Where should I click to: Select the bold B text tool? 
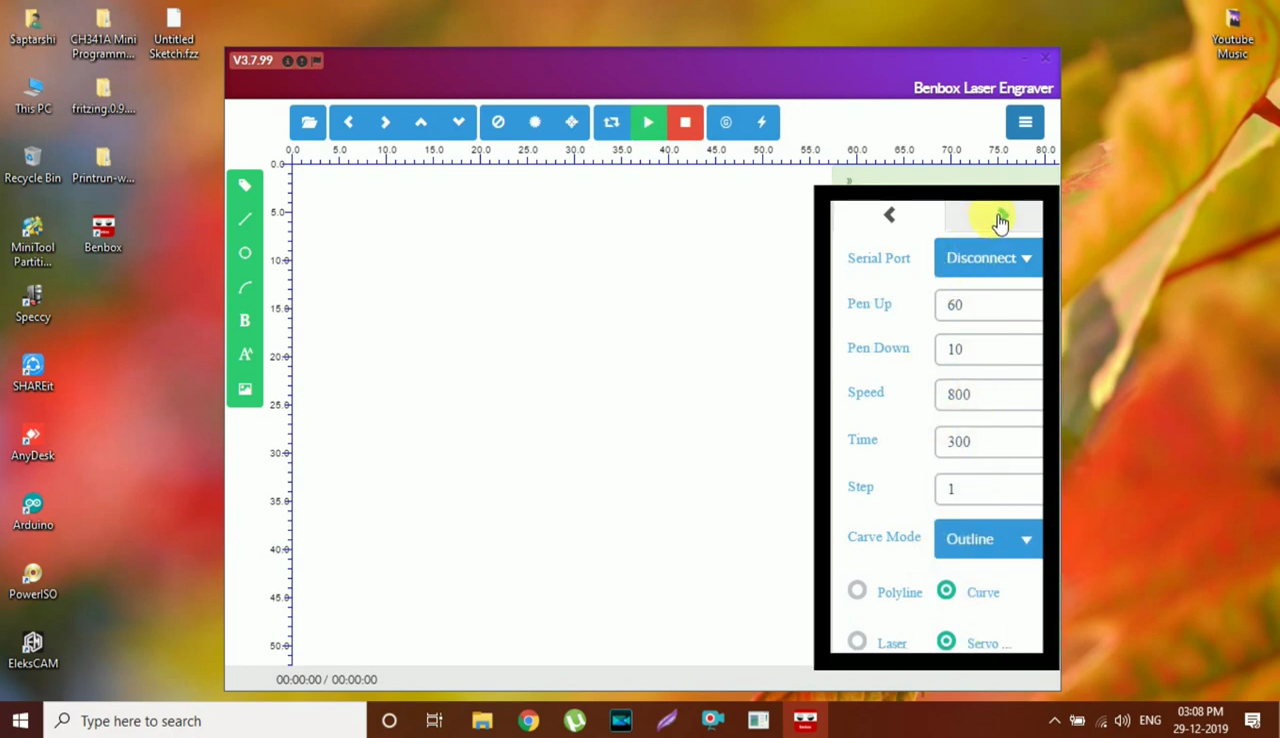245,321
